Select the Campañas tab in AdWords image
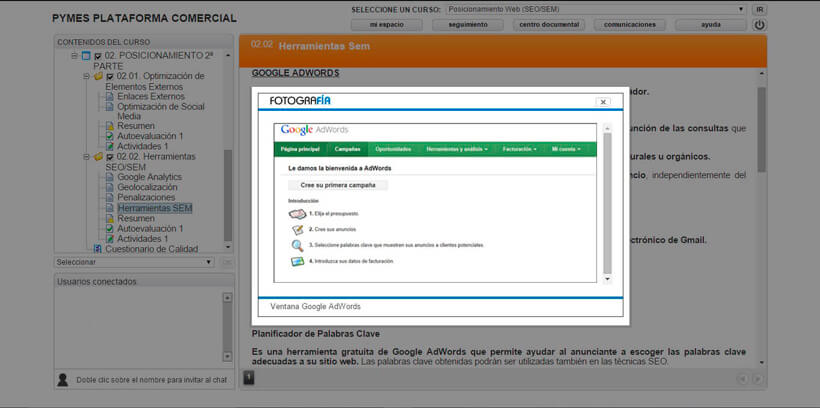The image size is (820, 408). coord(348,149)
